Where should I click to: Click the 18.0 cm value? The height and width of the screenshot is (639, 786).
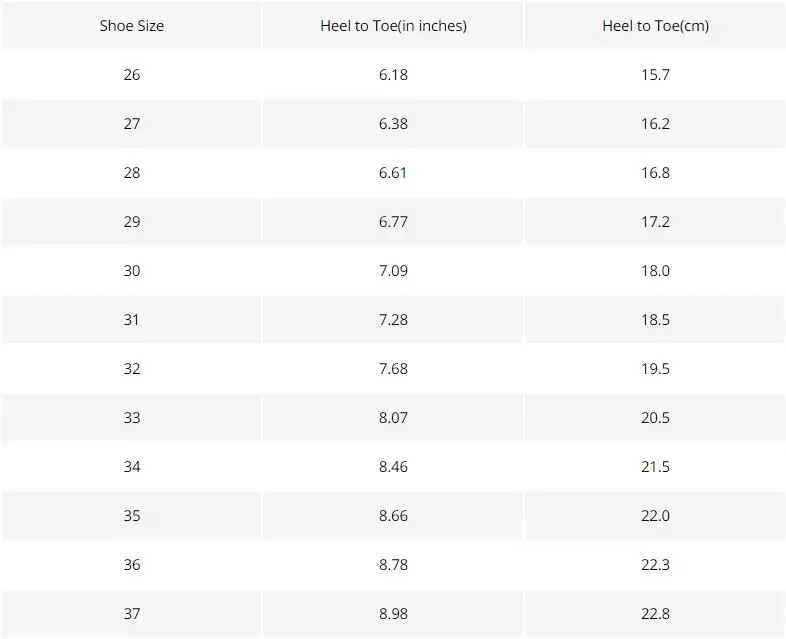(x=655, y=271)
